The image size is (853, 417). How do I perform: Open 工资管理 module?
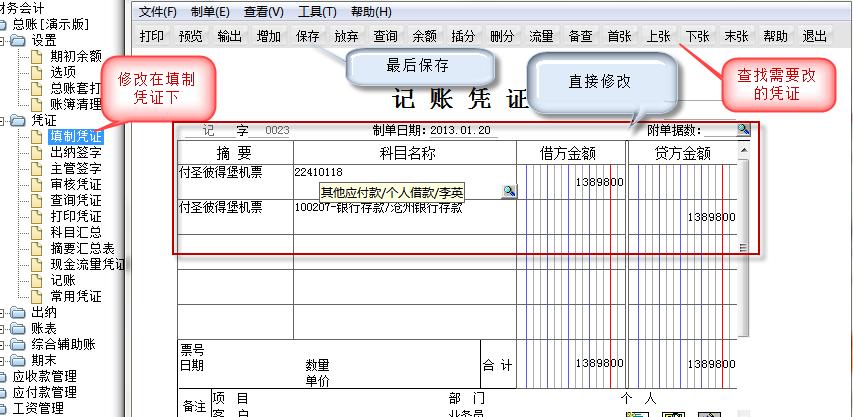[38, 408]
